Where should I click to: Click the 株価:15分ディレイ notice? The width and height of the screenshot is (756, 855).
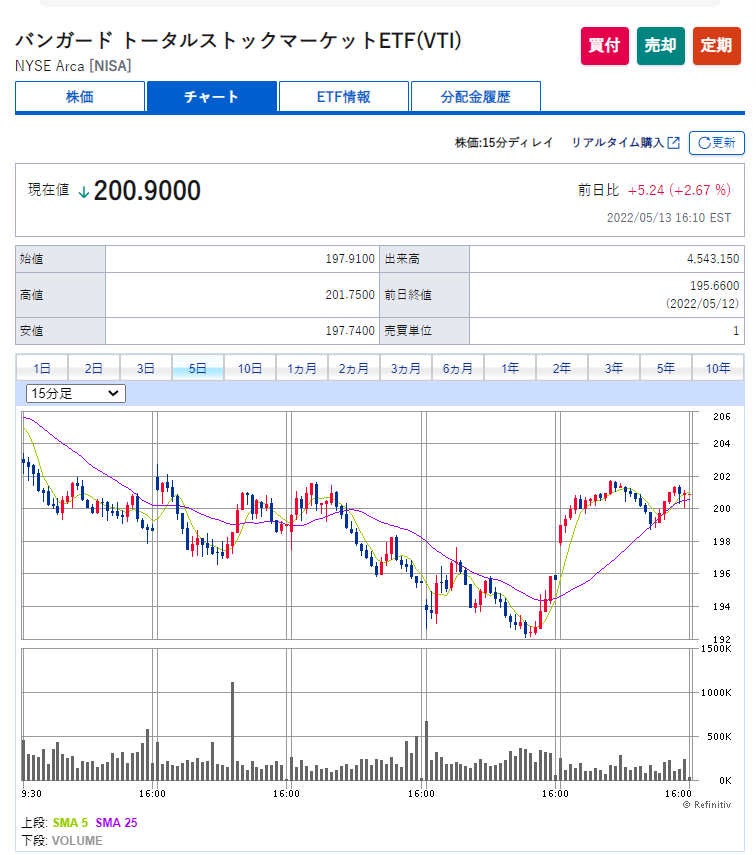[x=504, y=143]
